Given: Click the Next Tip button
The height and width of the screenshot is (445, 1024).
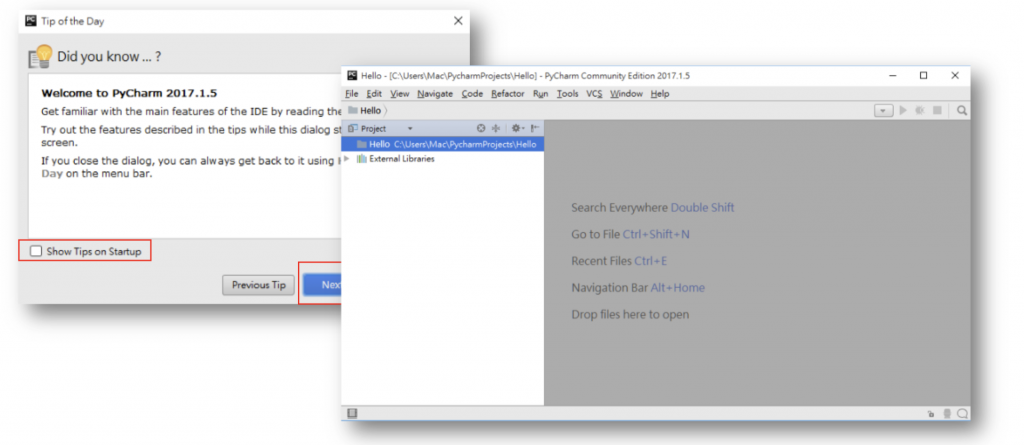Looking at the screenshot, I should click(323, 285).
